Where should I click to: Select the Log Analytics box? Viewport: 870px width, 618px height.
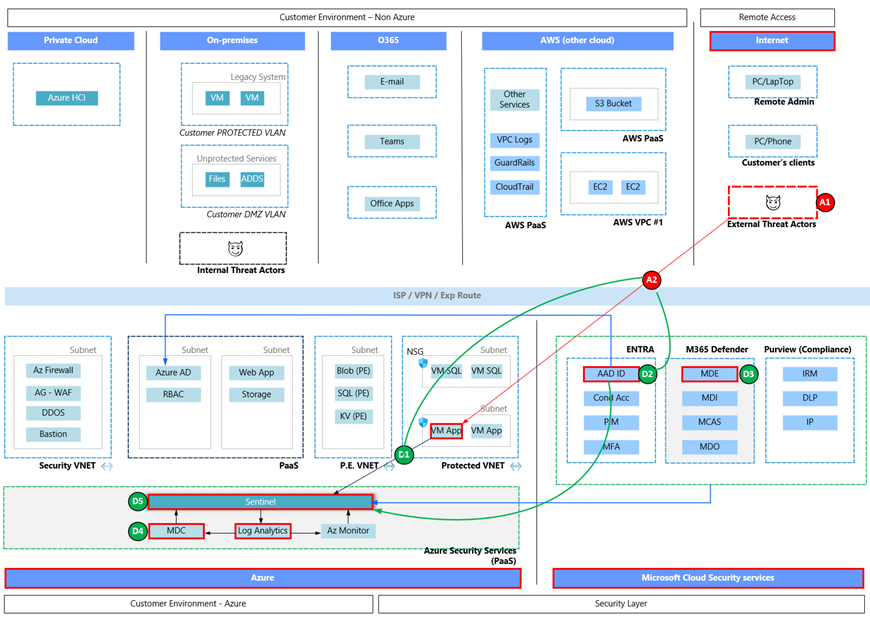click(263, 531)
